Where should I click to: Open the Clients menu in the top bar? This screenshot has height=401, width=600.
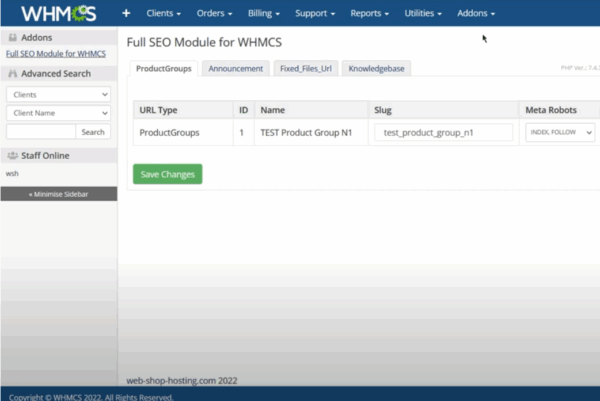coord(164,14)
